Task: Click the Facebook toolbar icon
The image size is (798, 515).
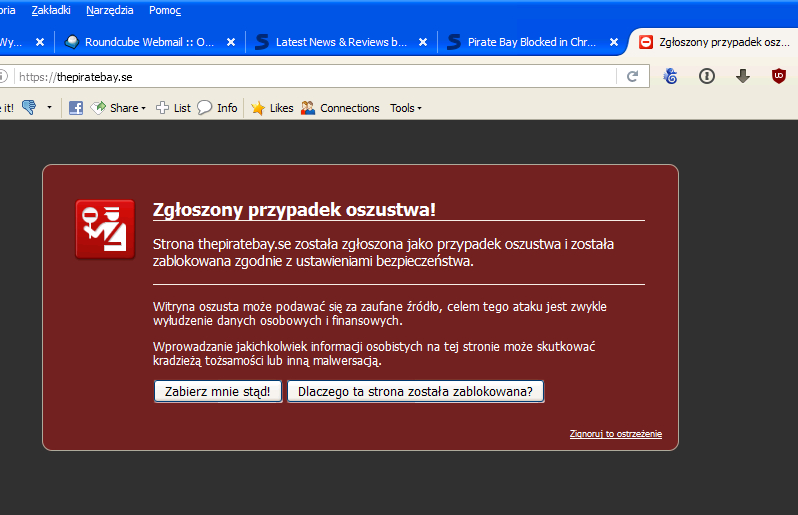Action: point(76,108)
